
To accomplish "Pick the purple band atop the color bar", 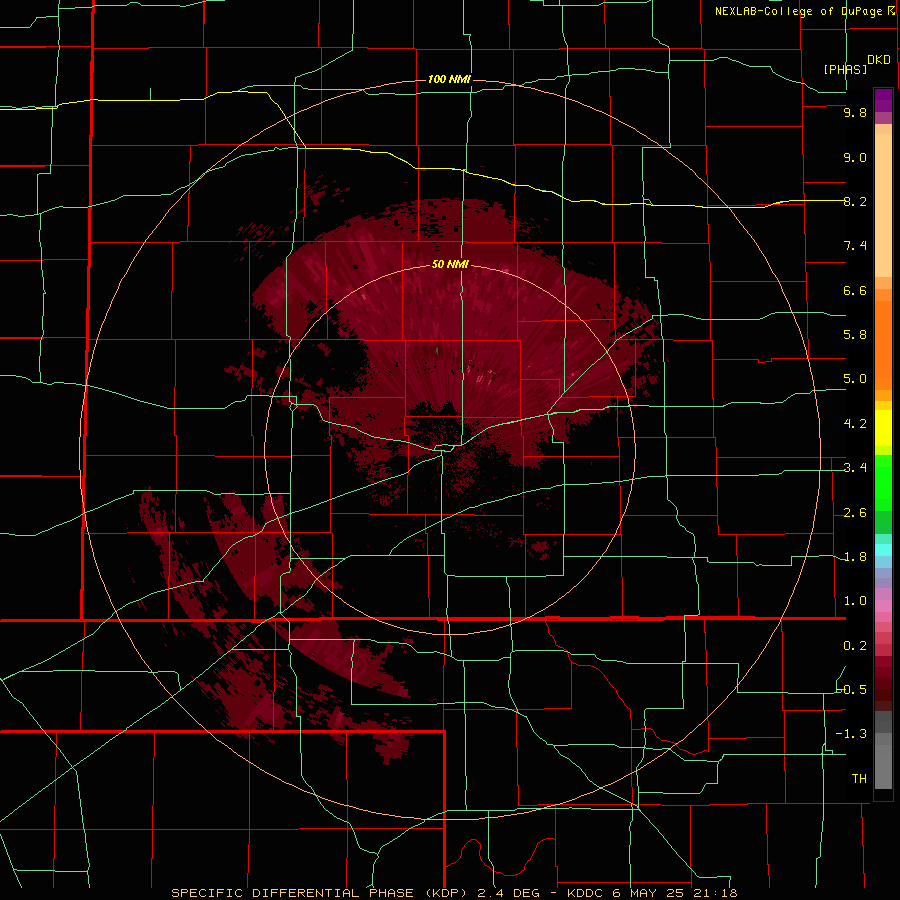I will (883, 100).
